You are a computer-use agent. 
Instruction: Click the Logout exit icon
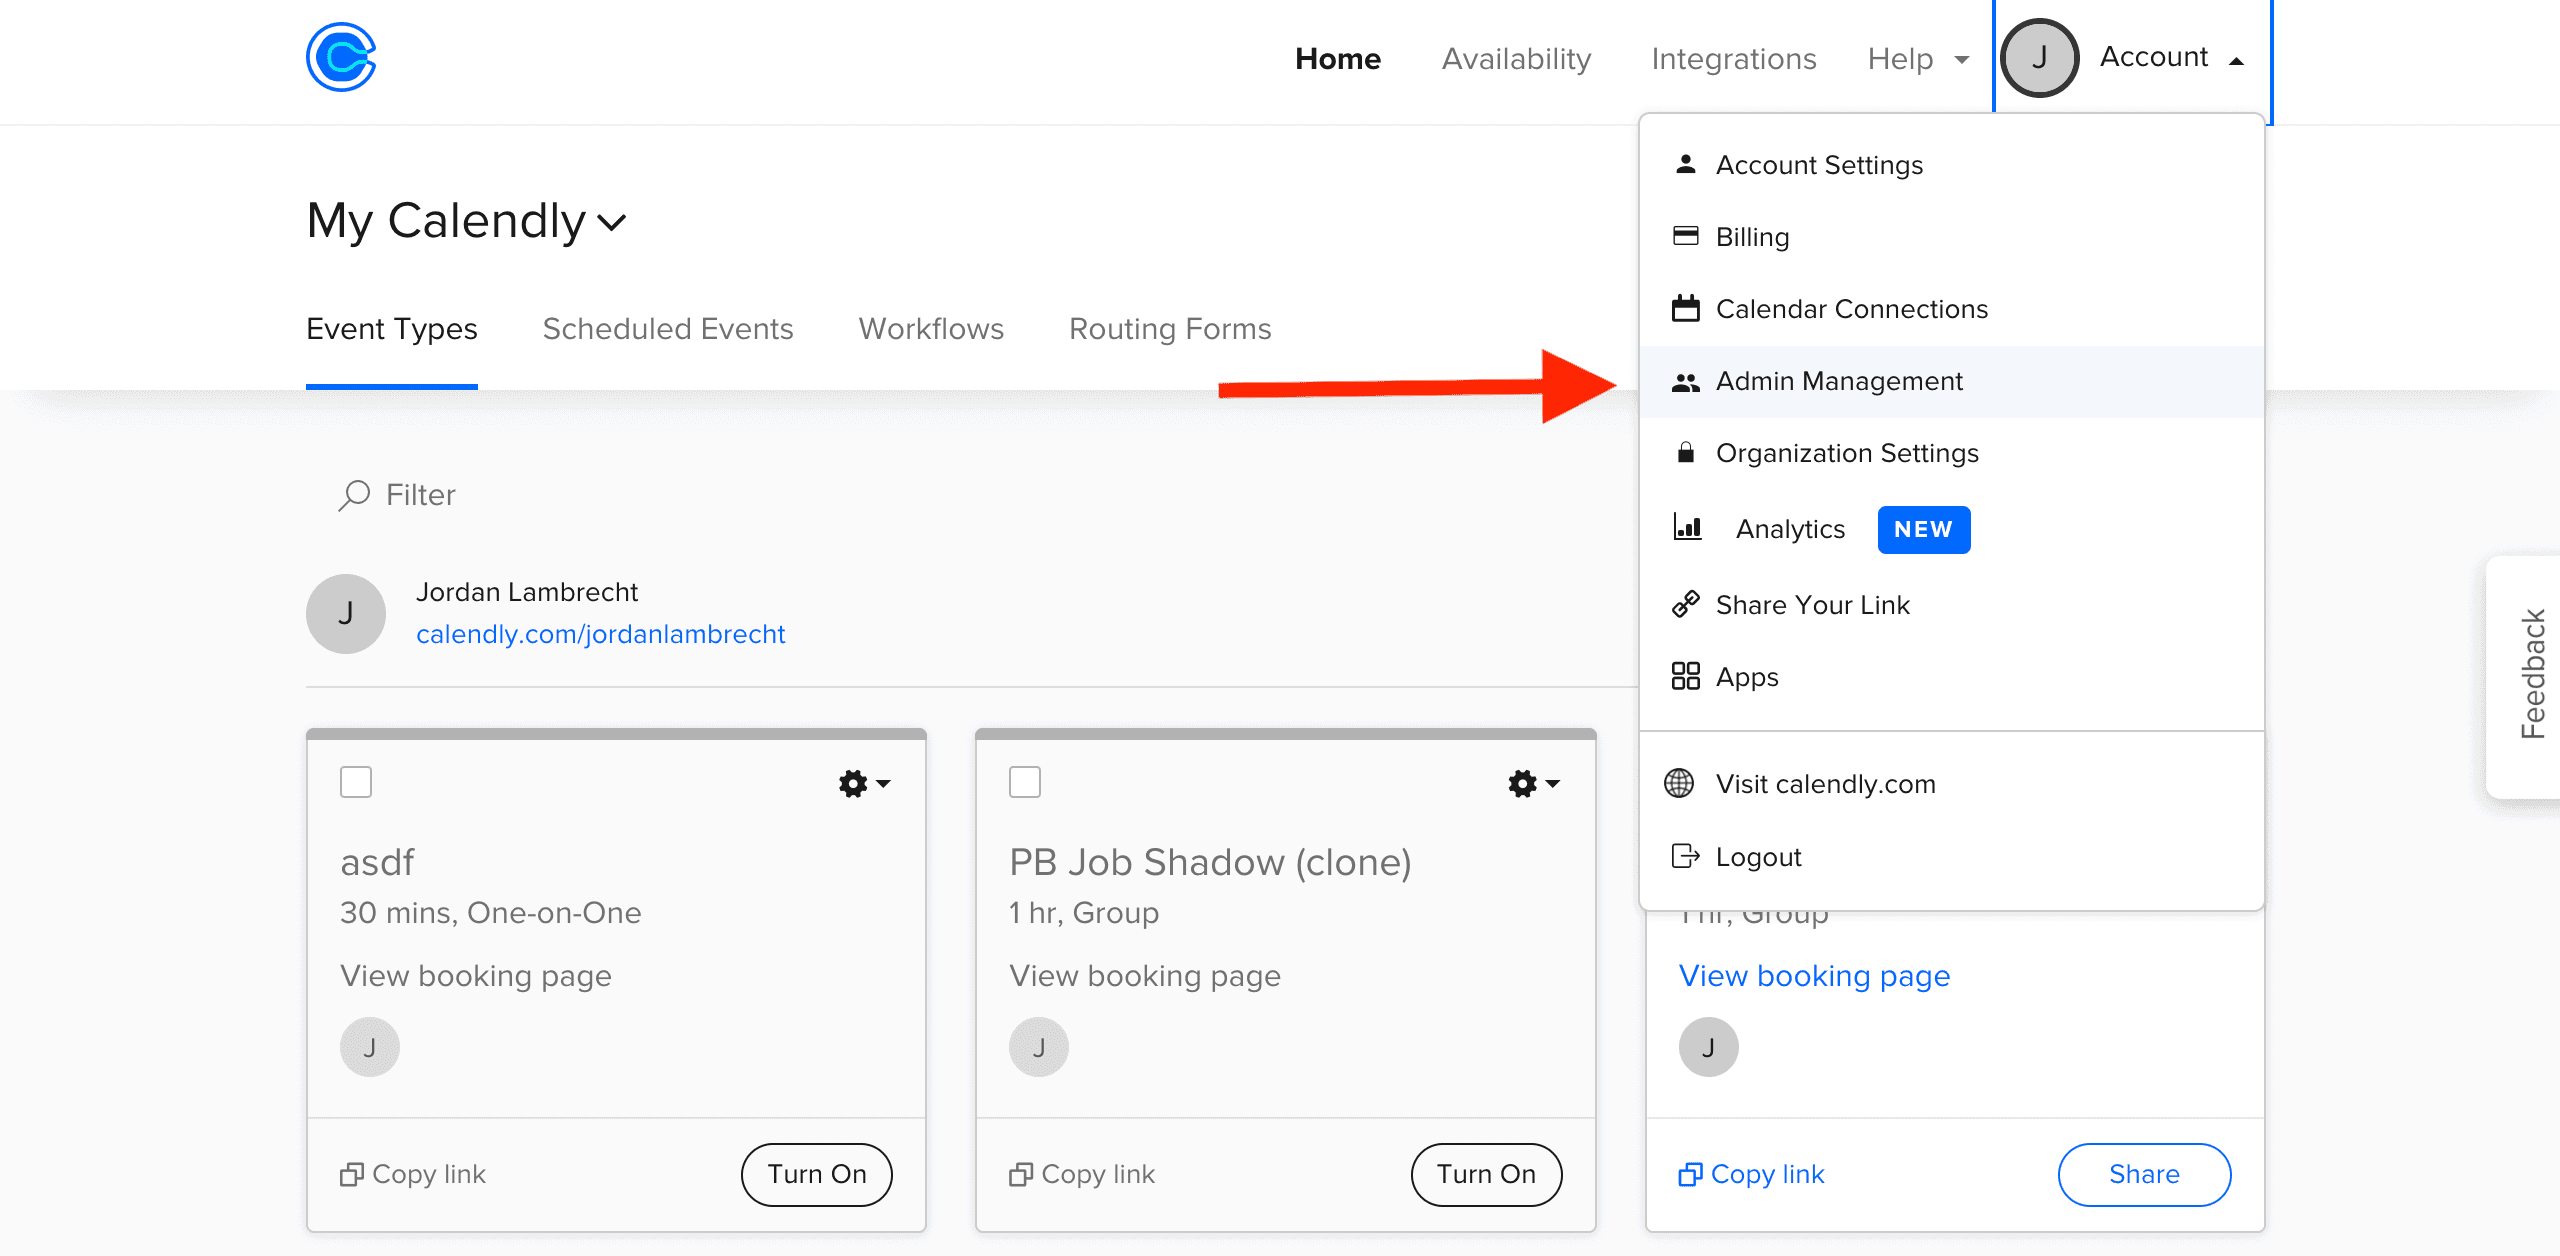click(x=1686, y=856)
